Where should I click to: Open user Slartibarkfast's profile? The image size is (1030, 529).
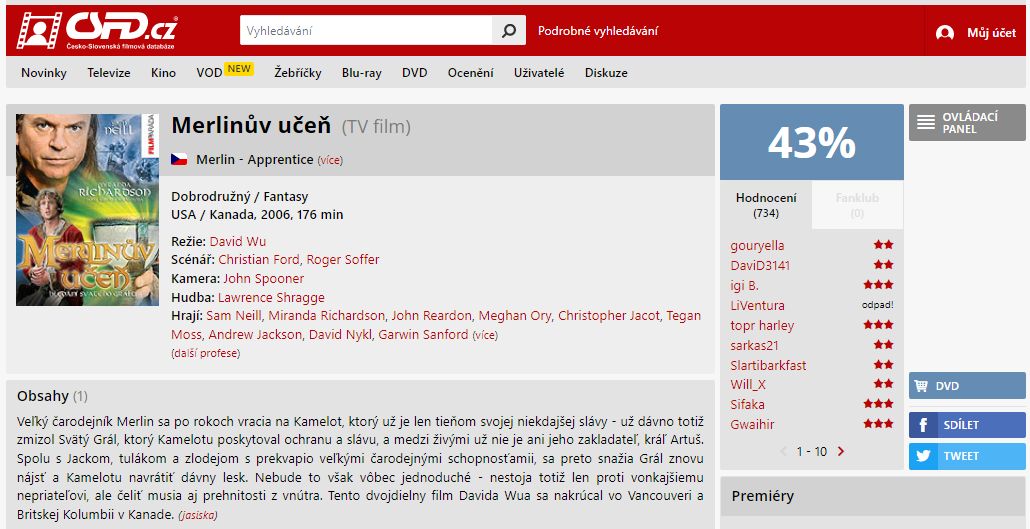768,365
